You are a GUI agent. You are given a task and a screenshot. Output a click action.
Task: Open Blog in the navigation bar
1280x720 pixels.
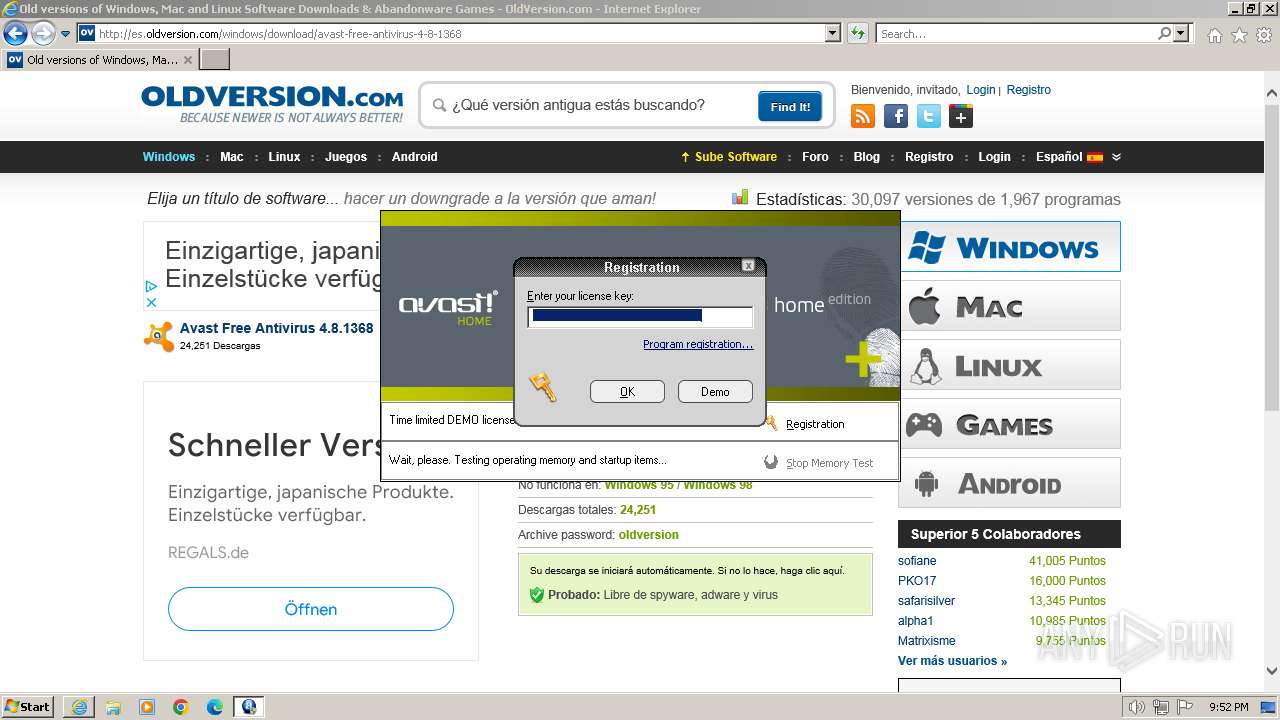[x=867, y=157]
